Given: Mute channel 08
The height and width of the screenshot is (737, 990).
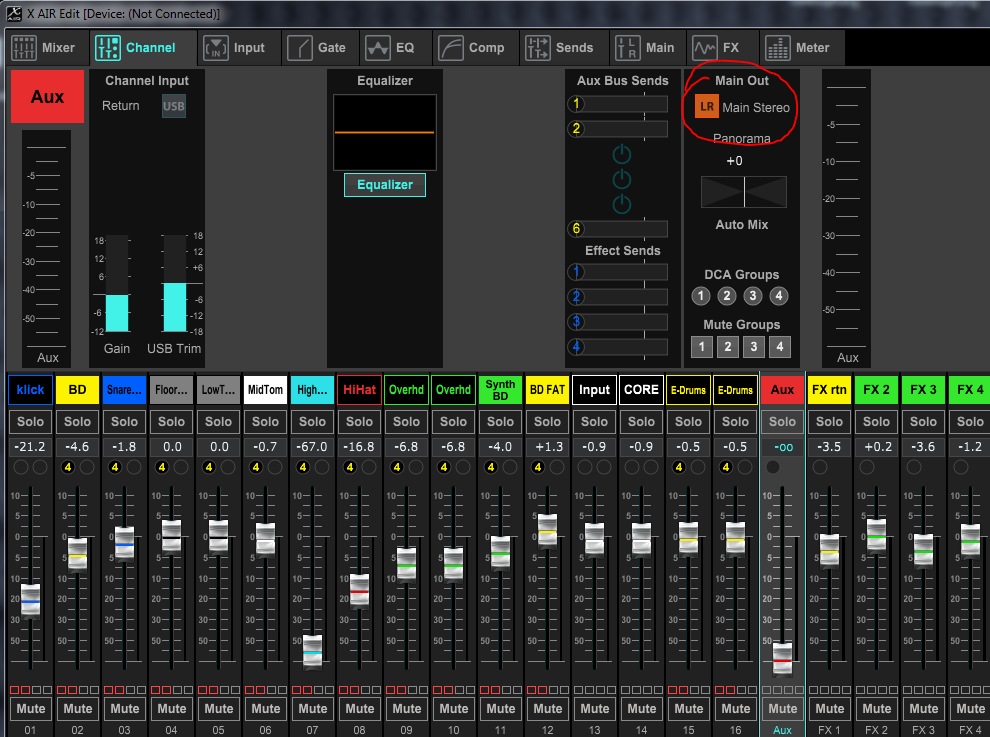Looking at the screenshot, I should click(359, 709).
